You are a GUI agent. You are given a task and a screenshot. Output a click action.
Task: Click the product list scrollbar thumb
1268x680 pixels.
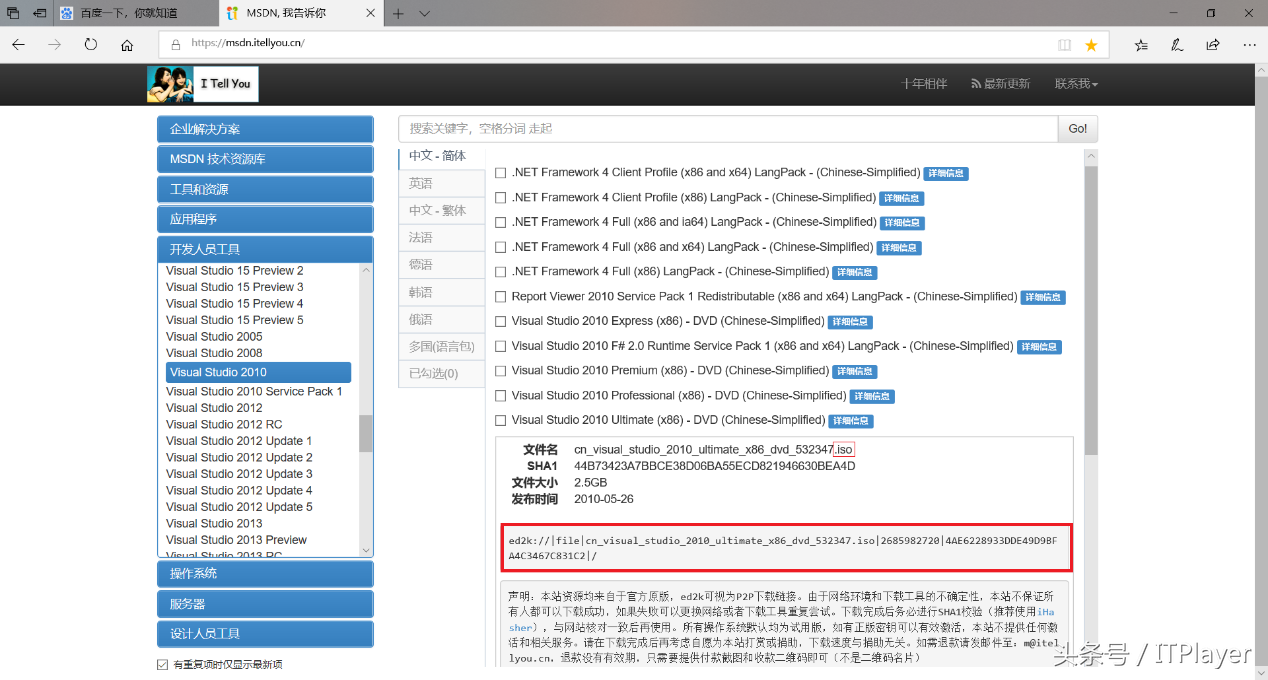(366, 433)
